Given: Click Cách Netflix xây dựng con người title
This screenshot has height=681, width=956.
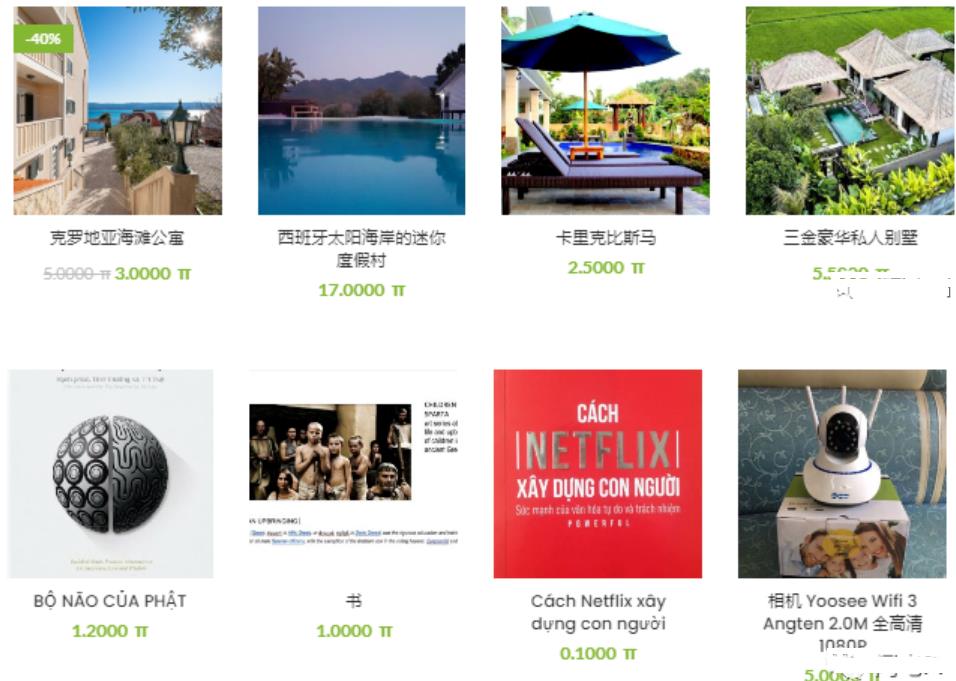Looking at the screenshot, I should tap(598, 612).
